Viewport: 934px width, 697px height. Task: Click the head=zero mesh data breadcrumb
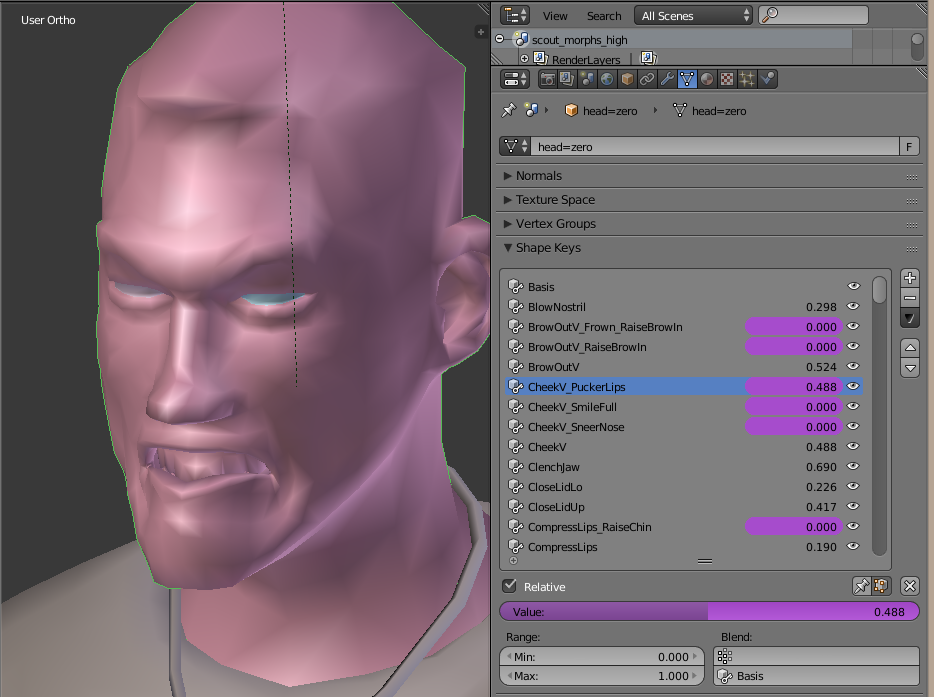710,111
